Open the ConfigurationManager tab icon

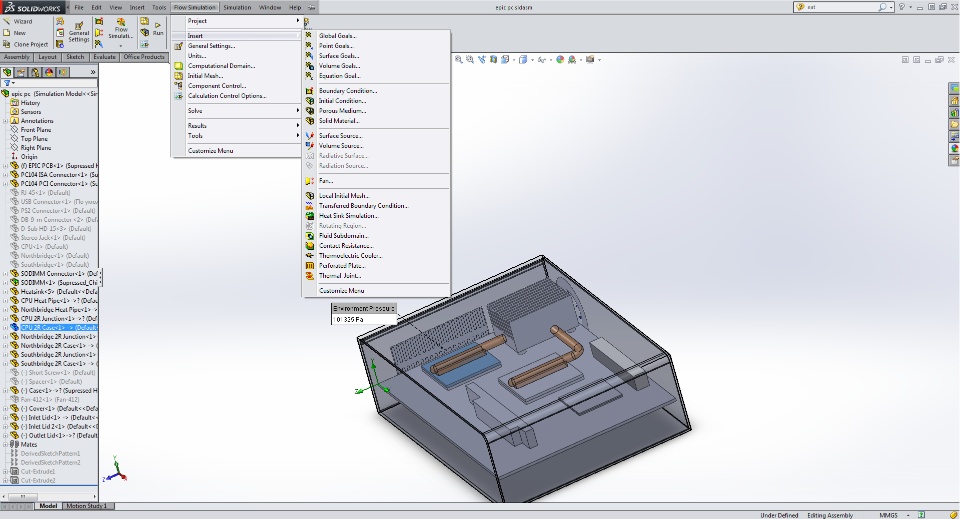click(x=36, y=72)
